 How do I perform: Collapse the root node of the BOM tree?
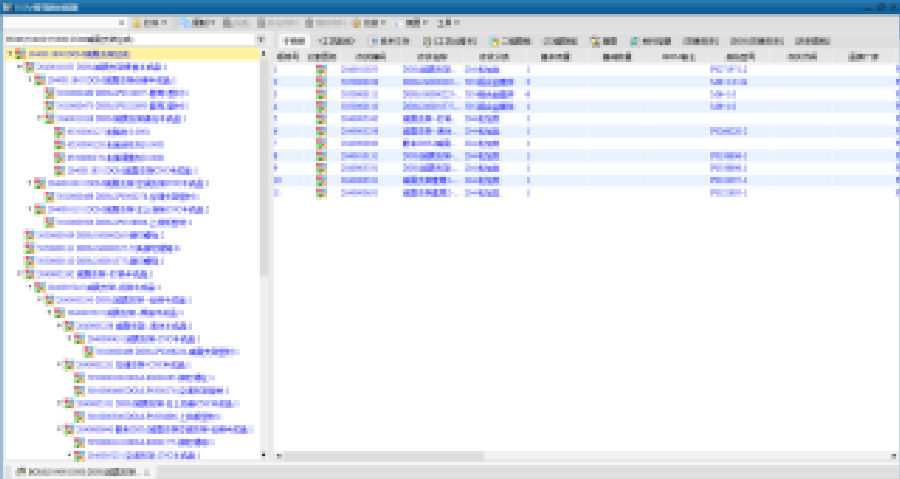[9, 53]
